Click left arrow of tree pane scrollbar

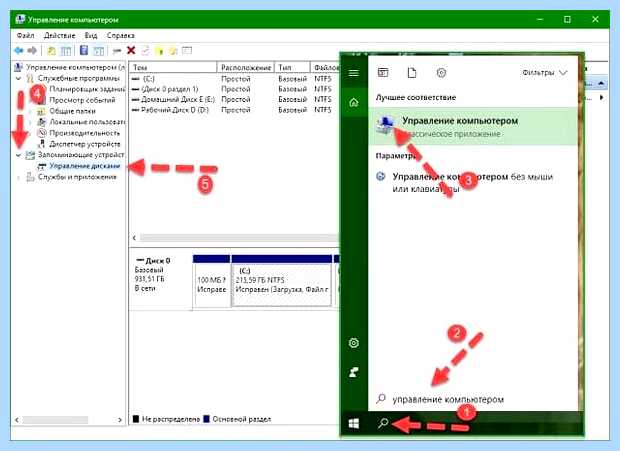[x=17, y=420]
